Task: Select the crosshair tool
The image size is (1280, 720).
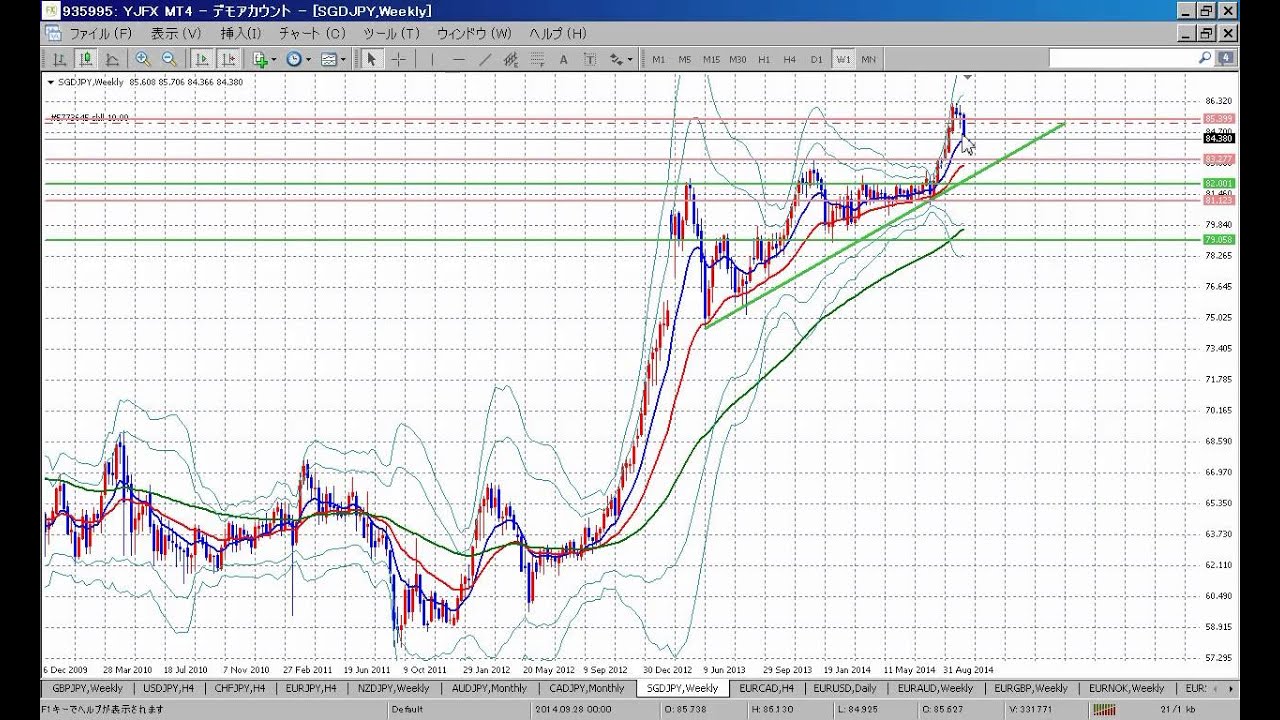Action: coord(398,59)
